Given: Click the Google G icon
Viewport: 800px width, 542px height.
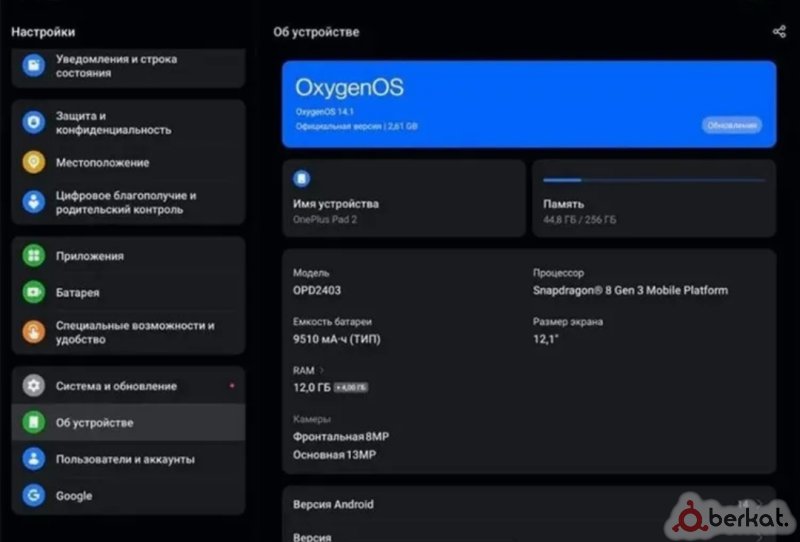Looking at the screenshot, I should pos(34,495).
